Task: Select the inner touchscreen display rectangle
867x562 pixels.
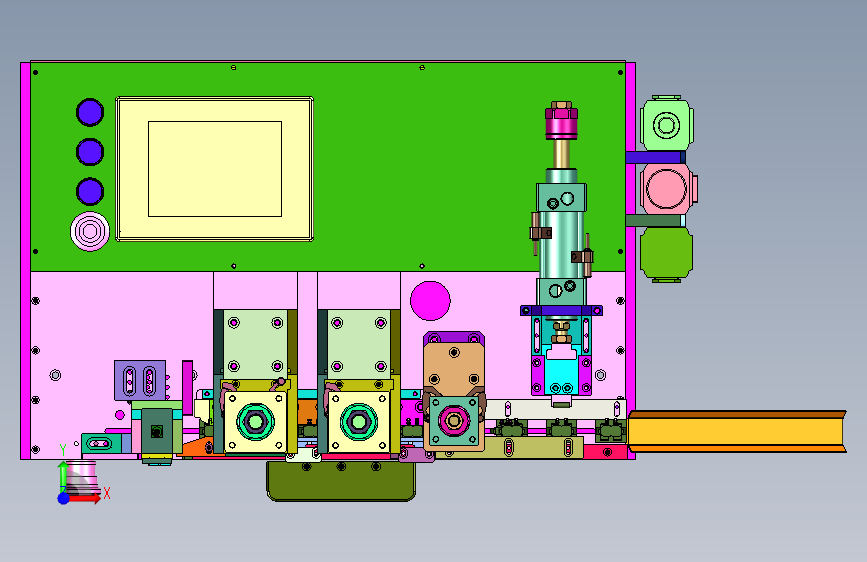Action: click(215, 169)
